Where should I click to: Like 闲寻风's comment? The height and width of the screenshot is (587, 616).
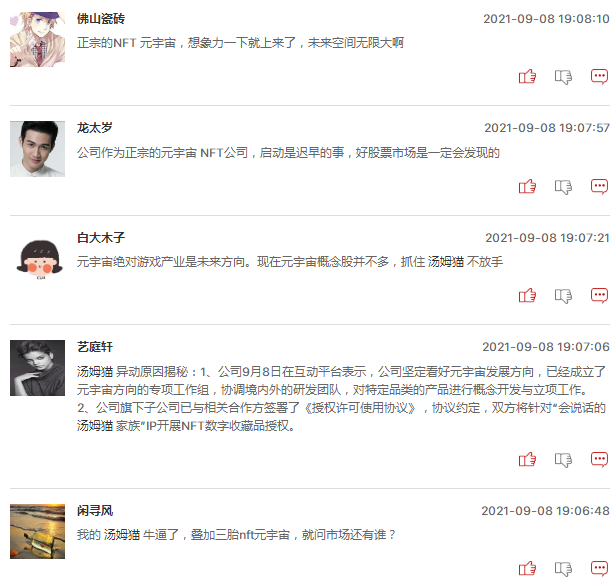tap(527, 568)
